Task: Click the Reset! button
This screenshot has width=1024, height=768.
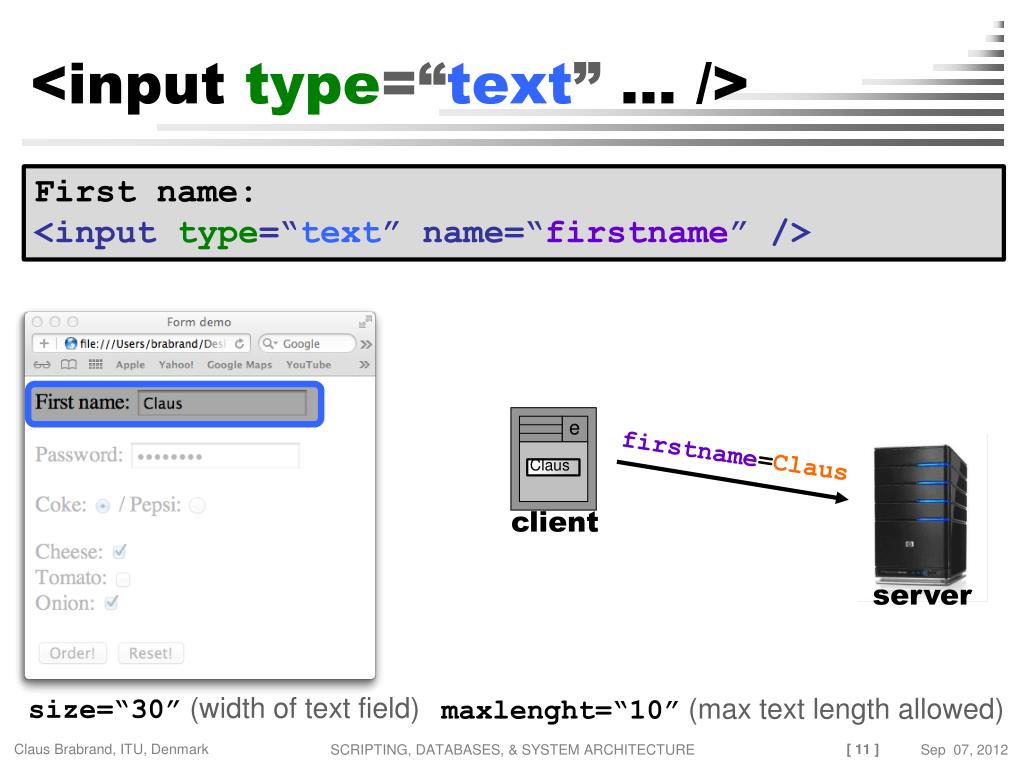Action: point(151,653)
